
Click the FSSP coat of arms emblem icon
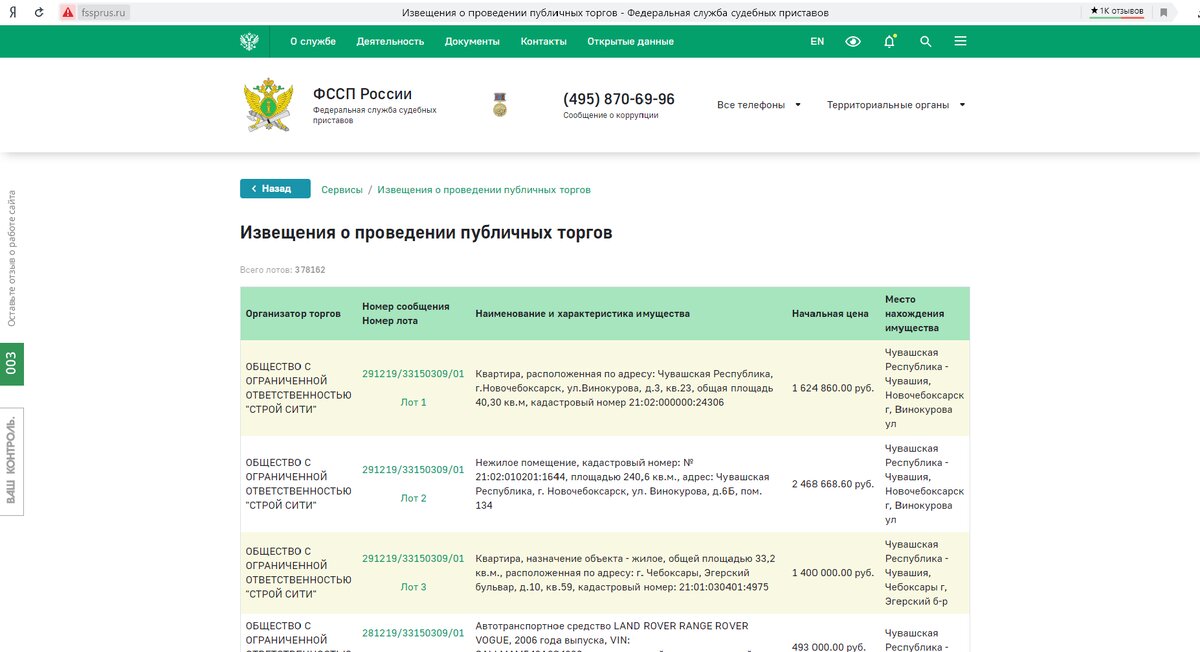point(248,41)
